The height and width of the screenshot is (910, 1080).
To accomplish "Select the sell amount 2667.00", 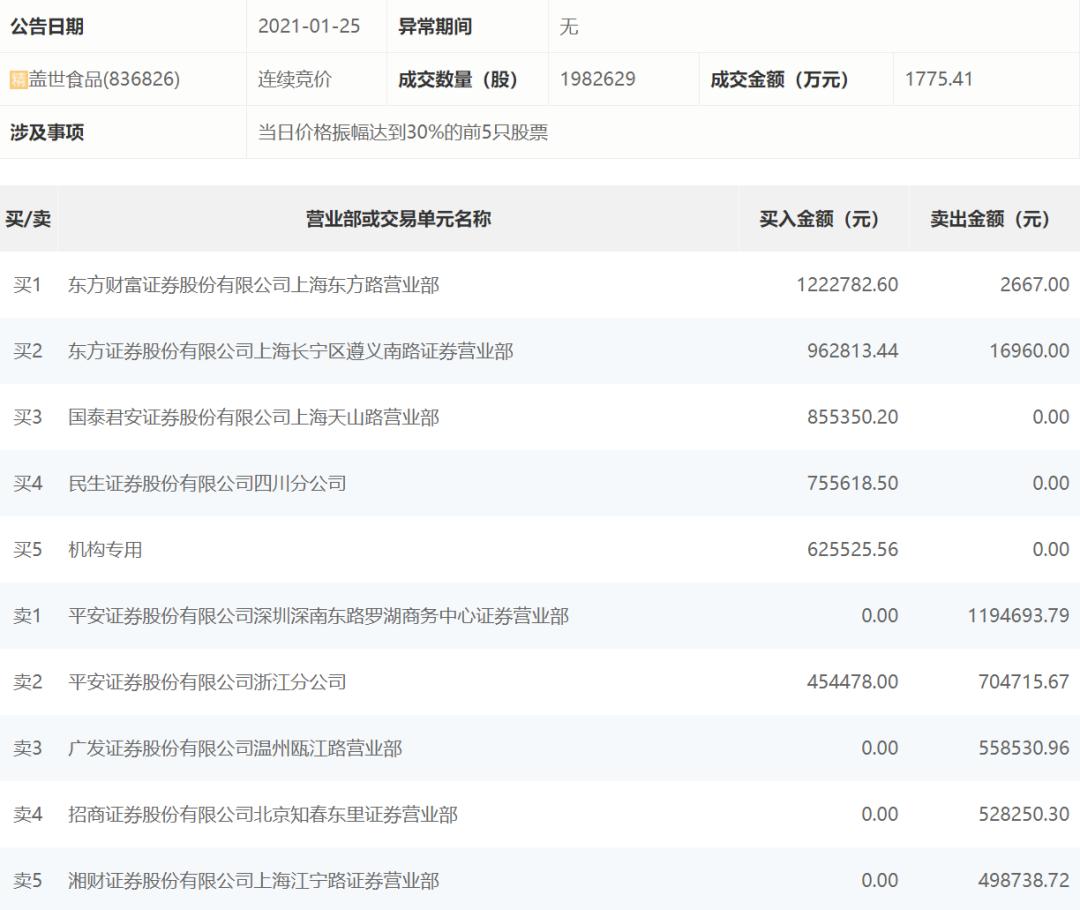I will pyautogui.click(x=1035, y=285).
